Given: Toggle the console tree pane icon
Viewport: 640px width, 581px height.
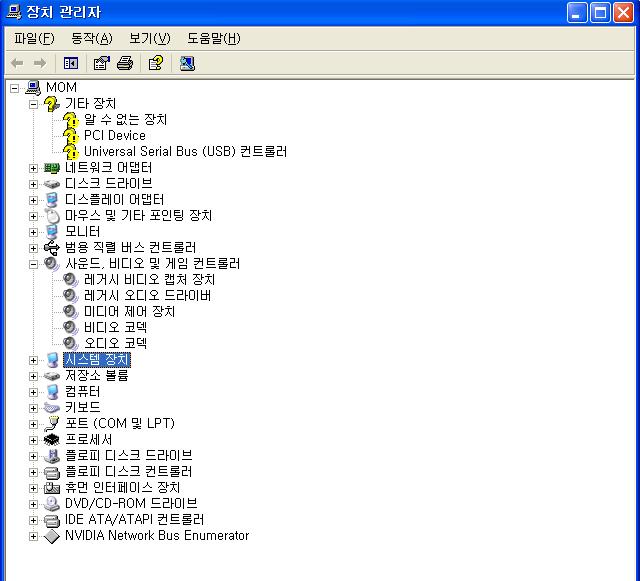Looking at the screenshot, I should pyautogui.click(x=71, y=63).
